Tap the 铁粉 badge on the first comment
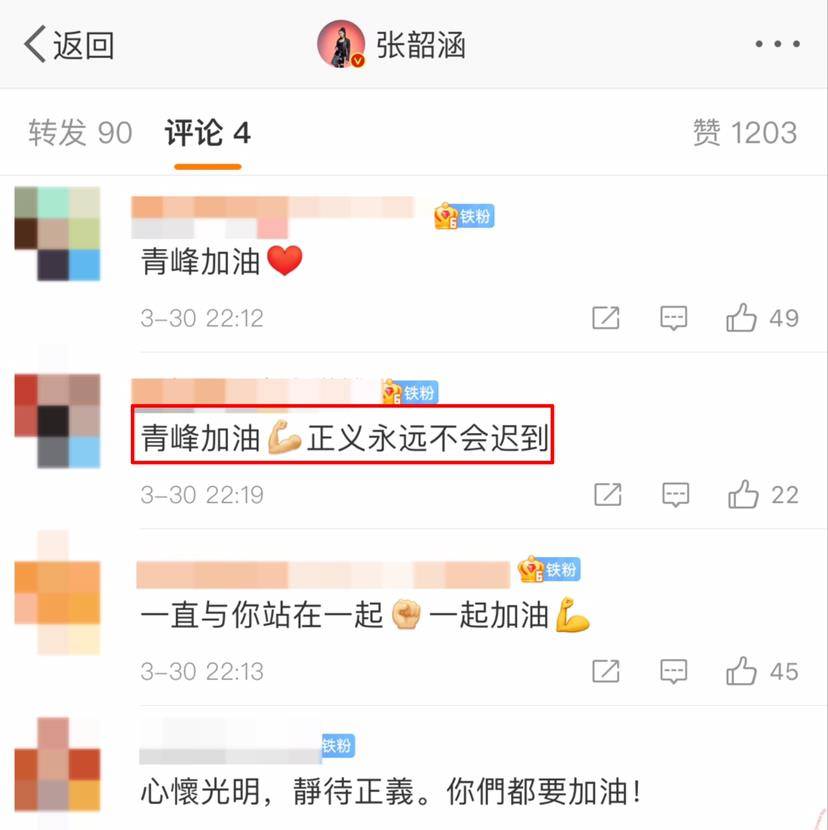Screen dimensions: 828x830 coord(464,216)
